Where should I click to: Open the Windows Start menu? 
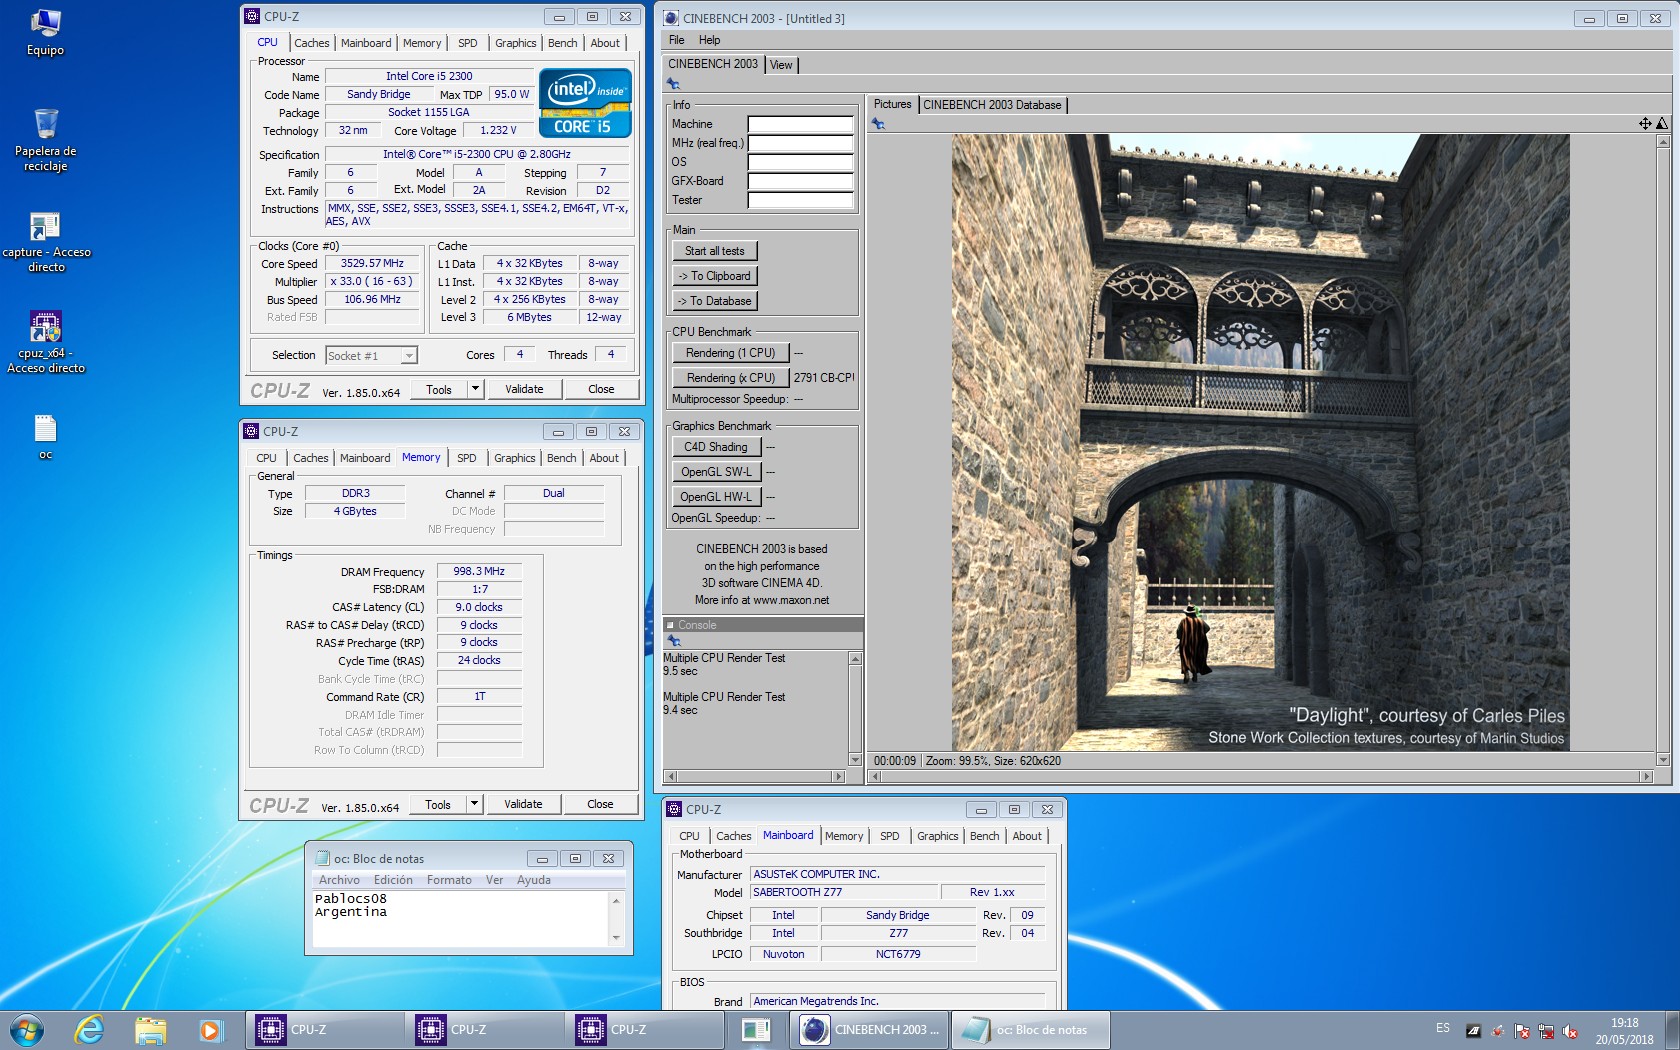[26, 1030]
